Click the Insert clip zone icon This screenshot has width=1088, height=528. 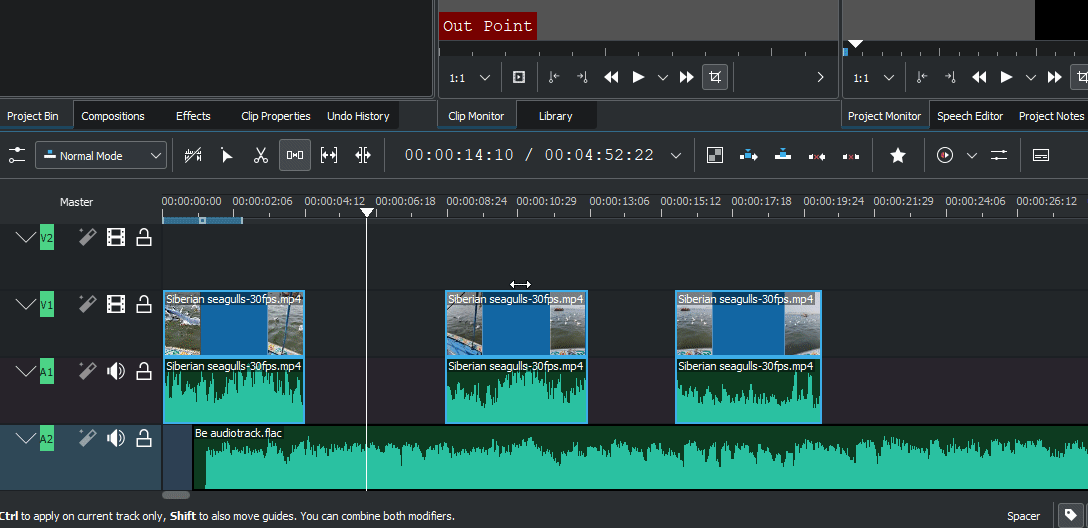click(749, 155)
